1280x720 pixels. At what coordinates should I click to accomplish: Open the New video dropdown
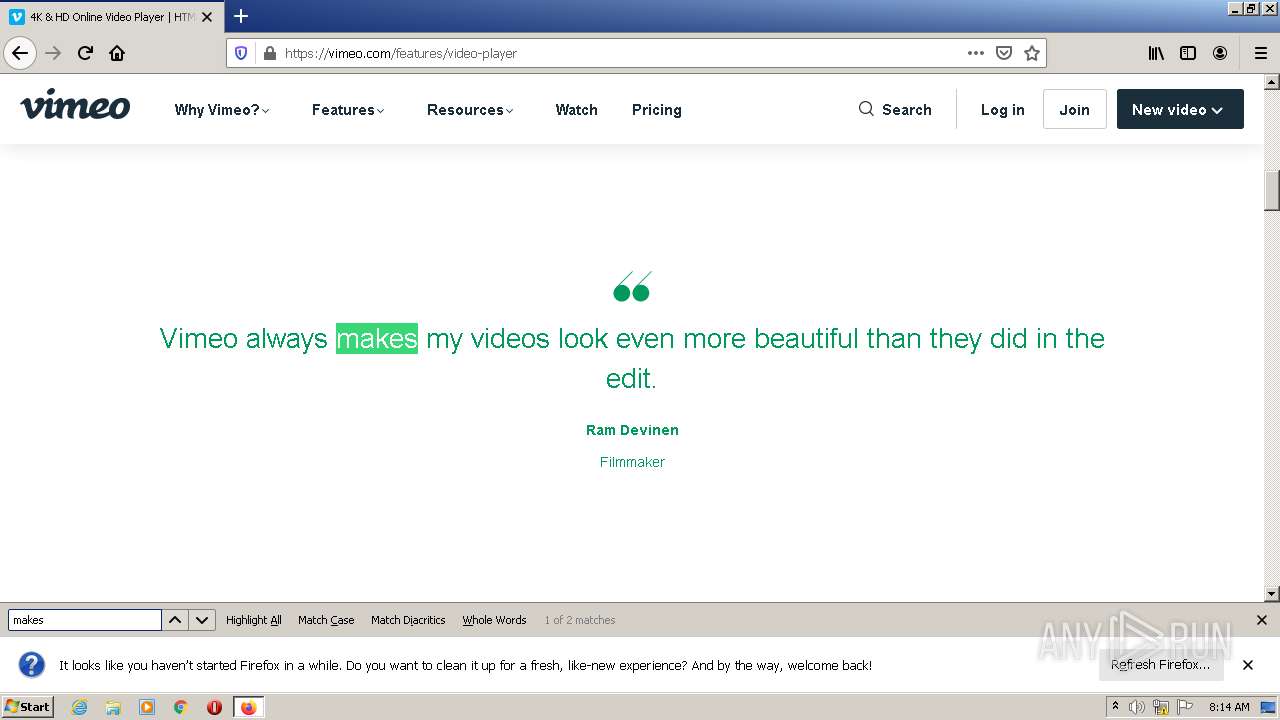[x=1180, y=109]
